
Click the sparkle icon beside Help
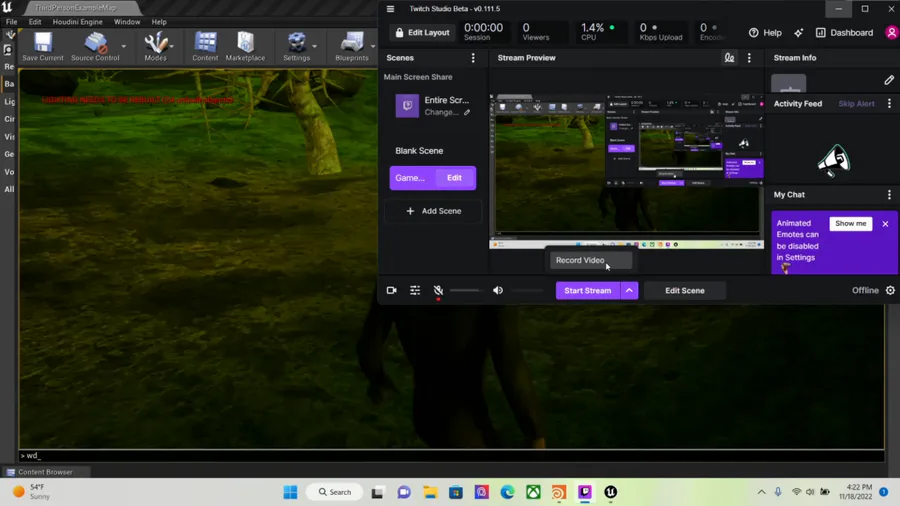click(x=798, y=33)
